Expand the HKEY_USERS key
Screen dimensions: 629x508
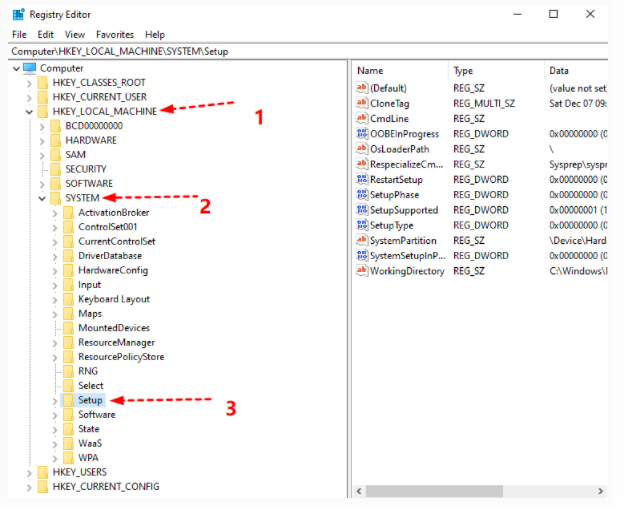pos(29,473)
